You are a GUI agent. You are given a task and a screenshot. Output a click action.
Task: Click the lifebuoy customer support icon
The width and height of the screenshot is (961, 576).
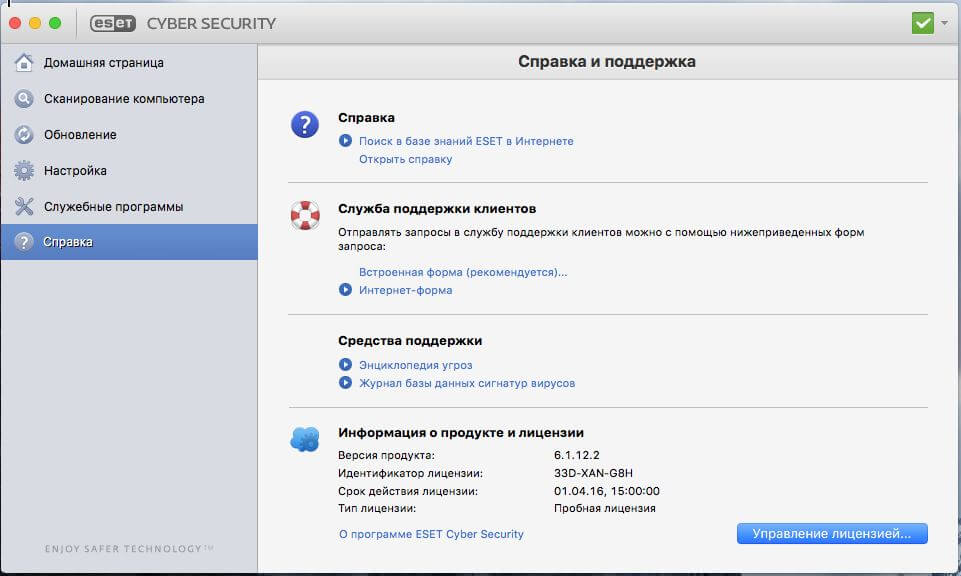(305, 215)
